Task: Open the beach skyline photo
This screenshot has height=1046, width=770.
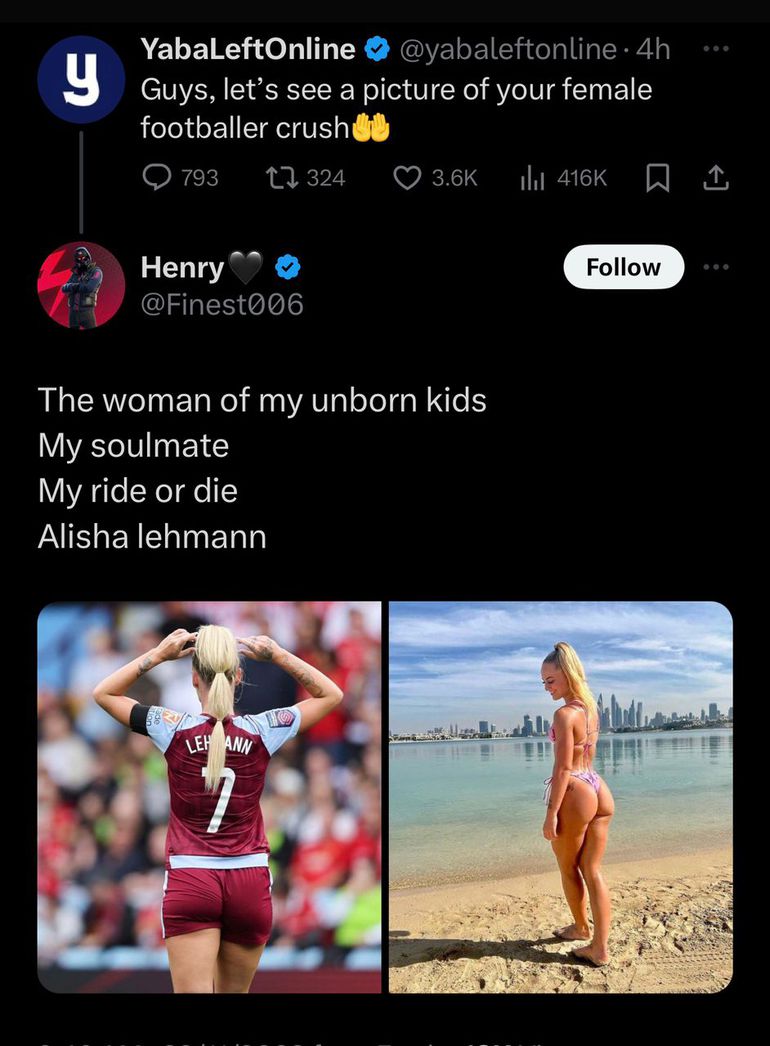Action: point(560,797)
